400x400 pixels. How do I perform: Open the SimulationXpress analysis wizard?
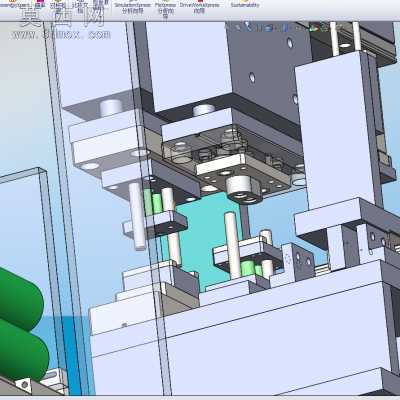tap(133, 7)
